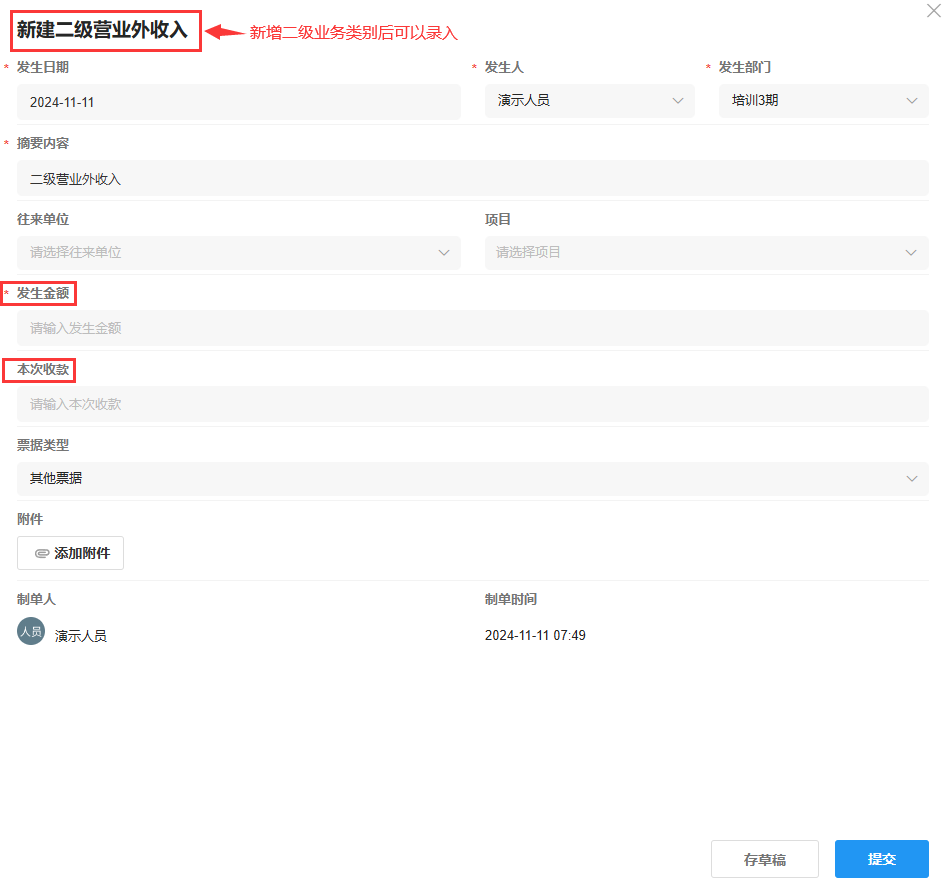Screen dimensions: 948x880
Task: Click the 摘要内容 text field
Action: [472, 177]
